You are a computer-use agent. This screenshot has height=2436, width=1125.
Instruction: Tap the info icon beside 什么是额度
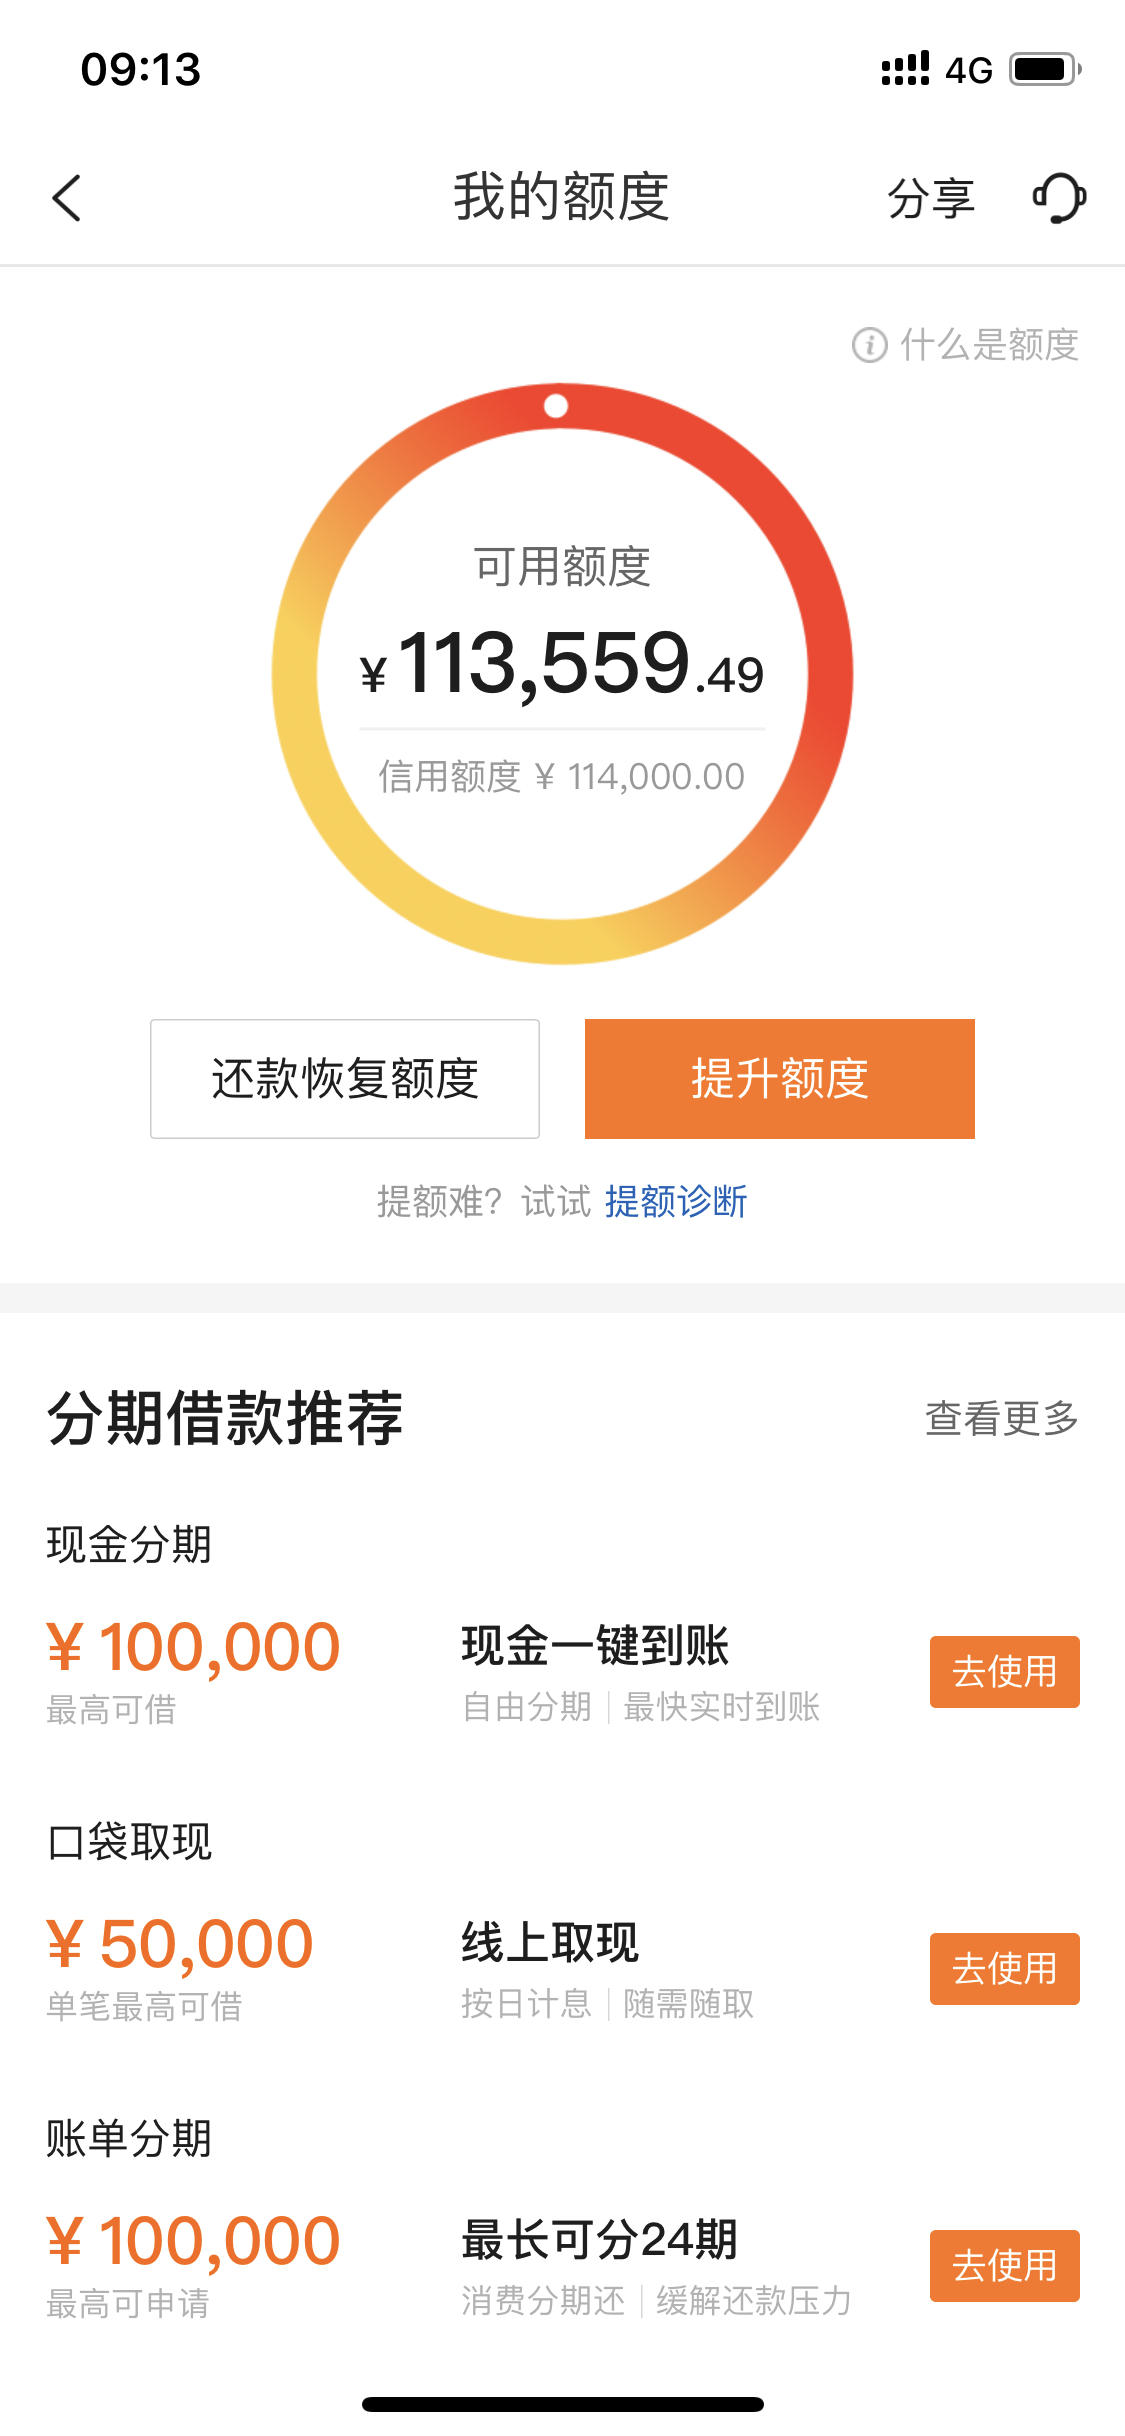point(869,345)
